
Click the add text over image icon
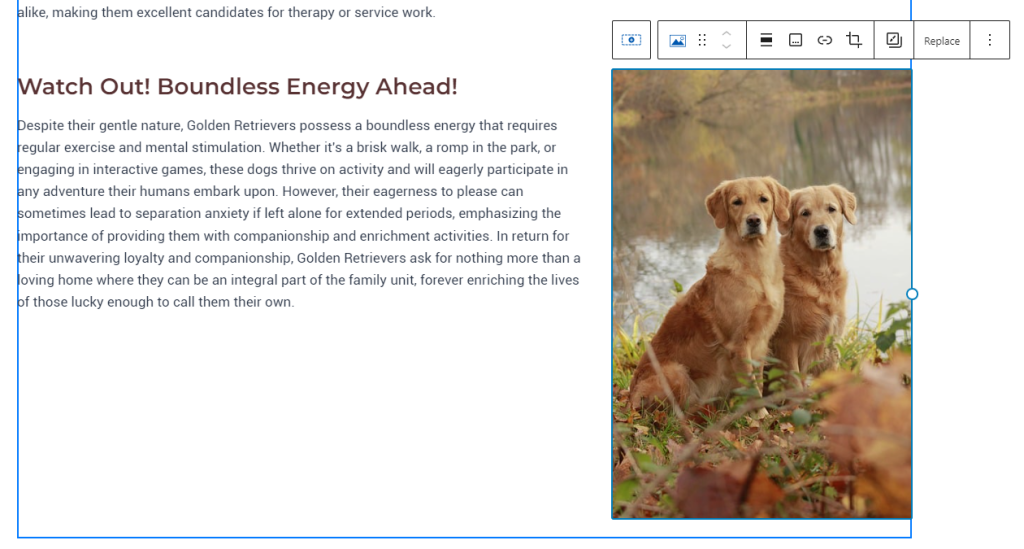coord(893,40)
